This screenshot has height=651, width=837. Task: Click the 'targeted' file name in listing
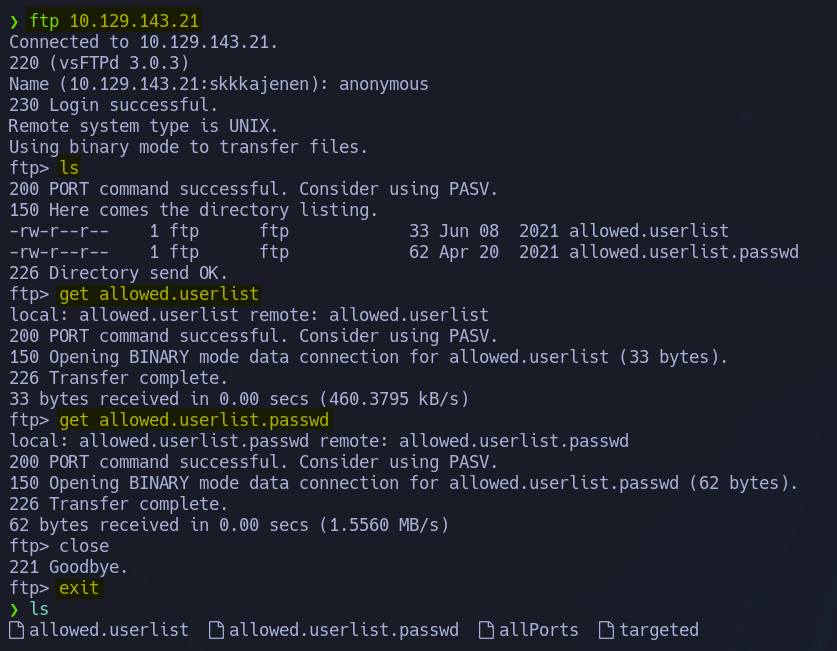click(659, 630)
